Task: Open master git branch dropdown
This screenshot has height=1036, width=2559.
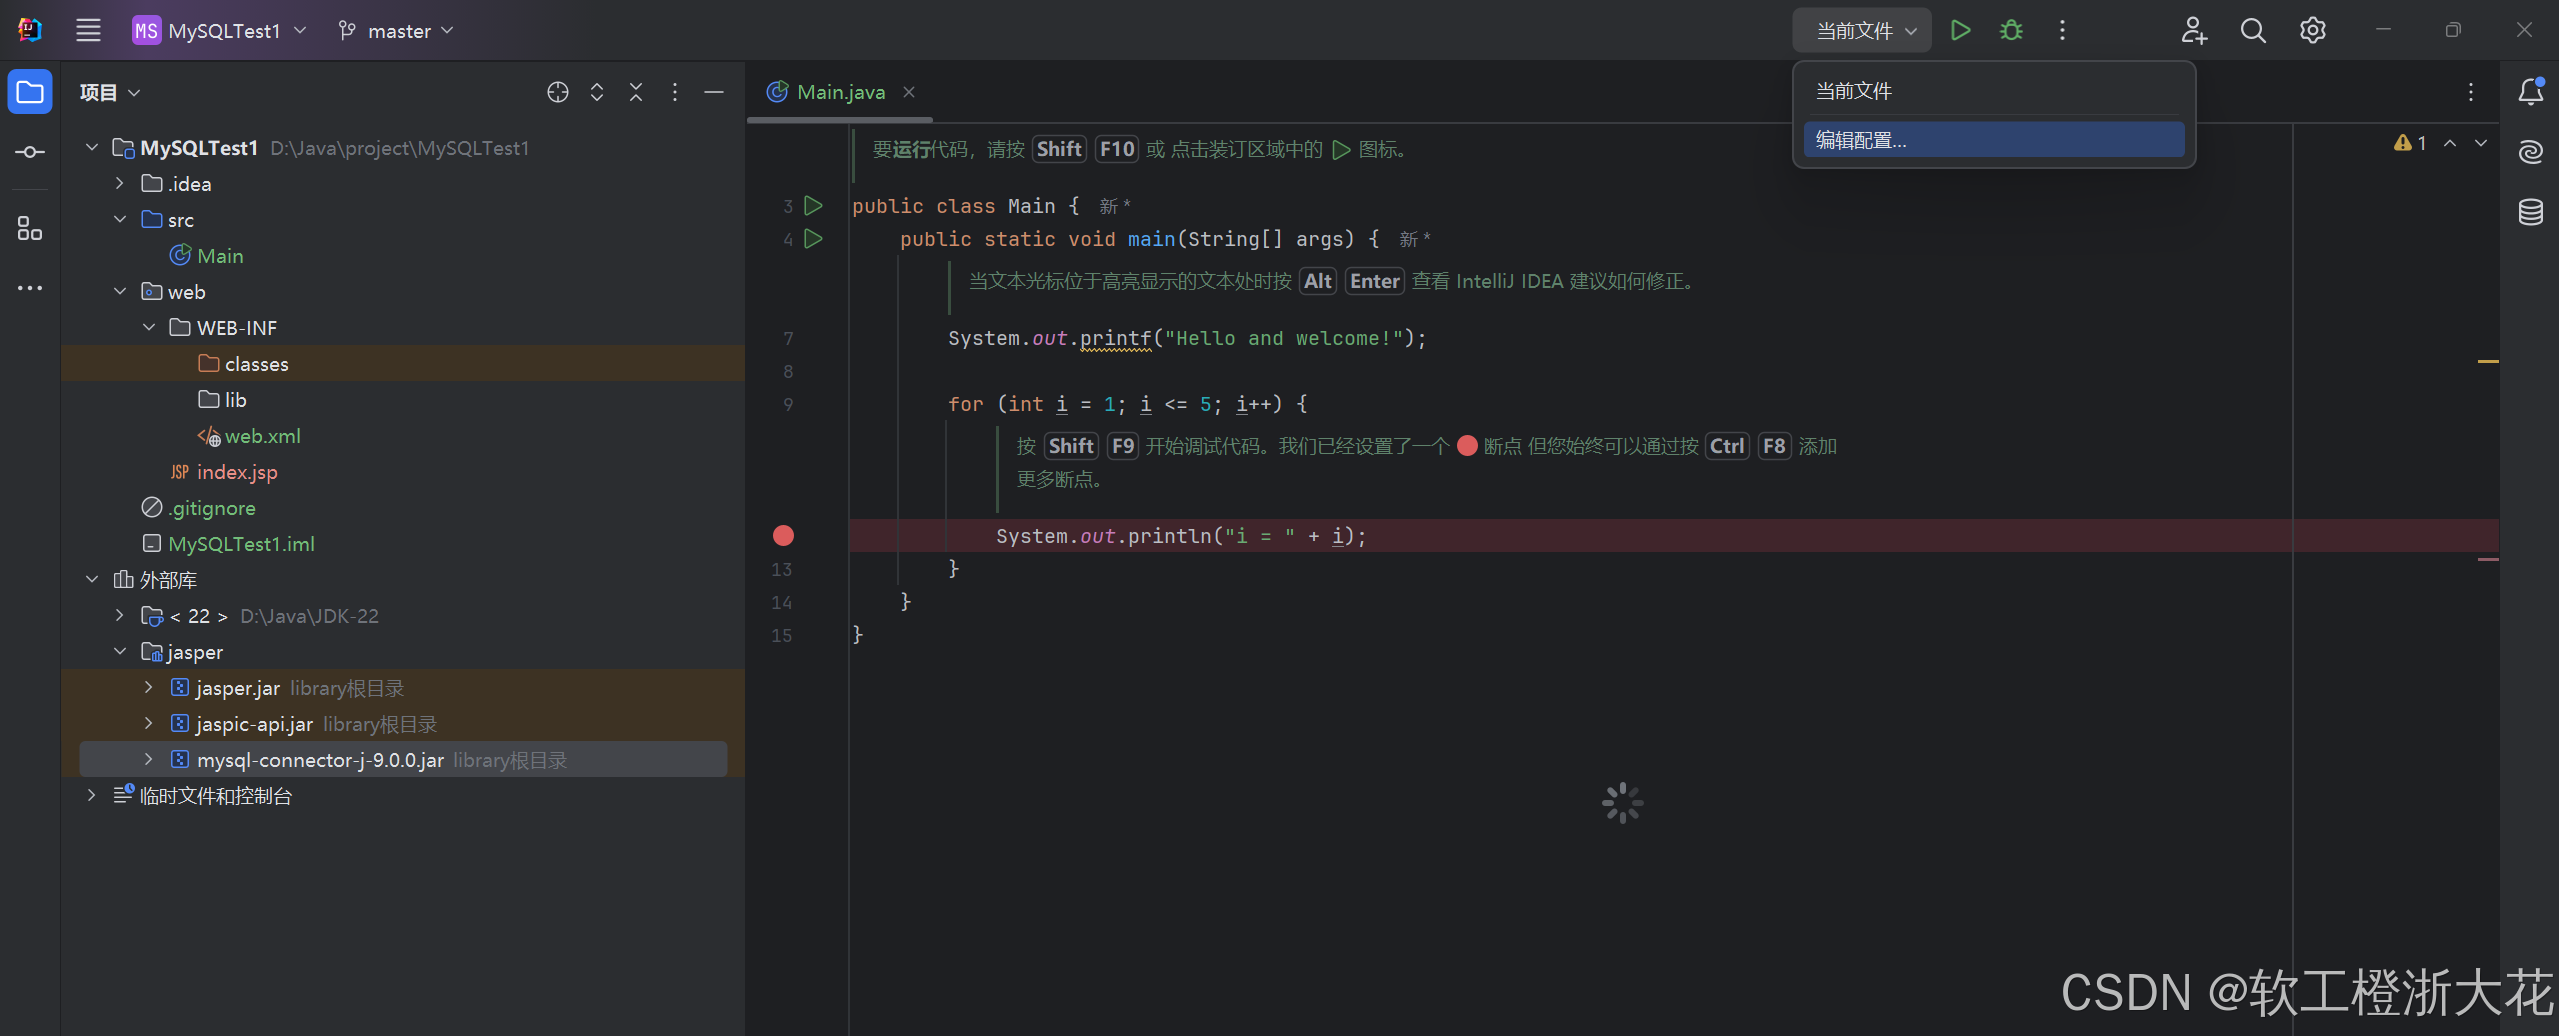Action: click(396, 30)
